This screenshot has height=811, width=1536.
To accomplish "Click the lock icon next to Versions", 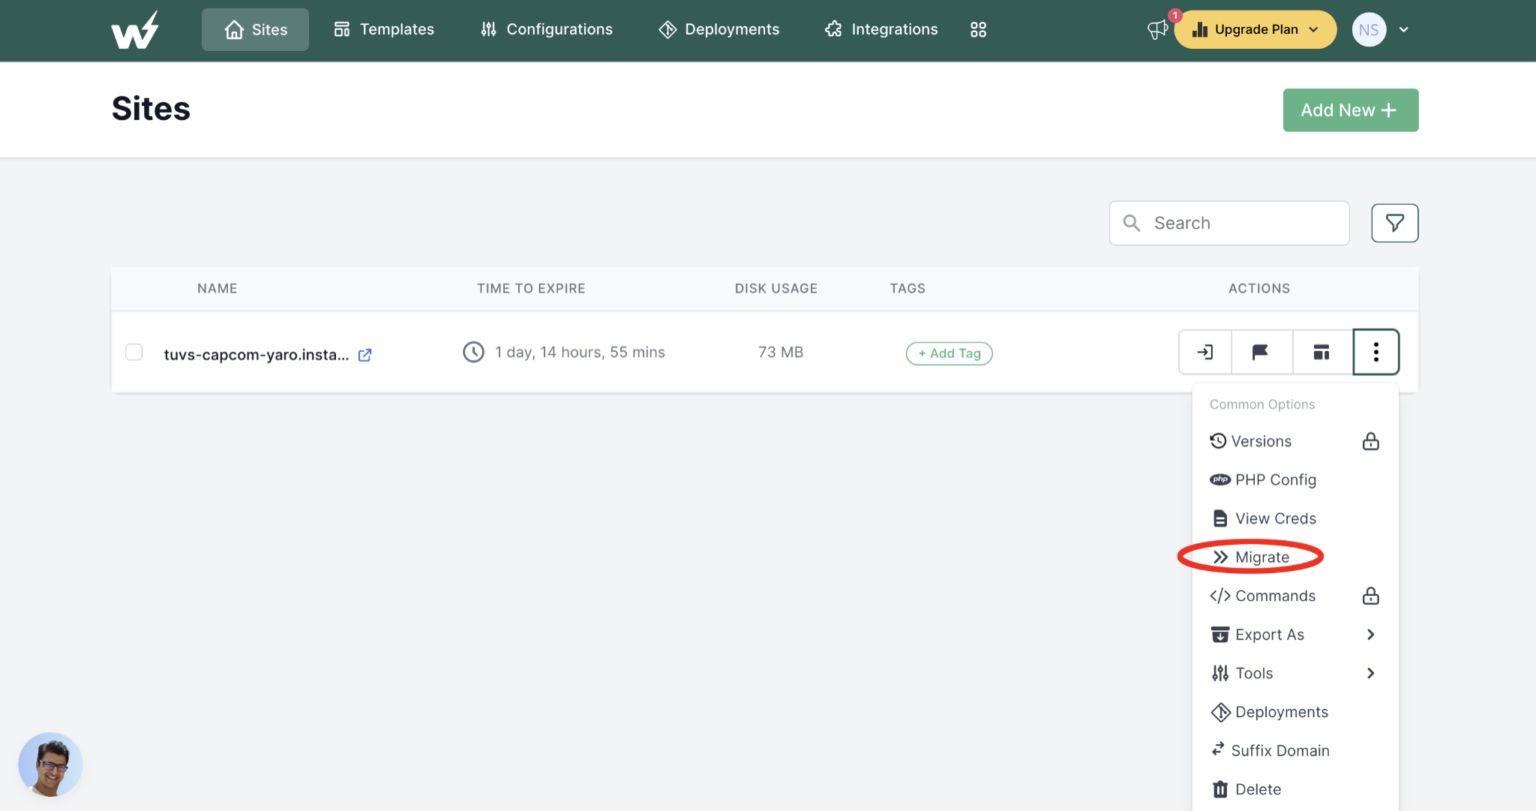I will point(1369,441).
